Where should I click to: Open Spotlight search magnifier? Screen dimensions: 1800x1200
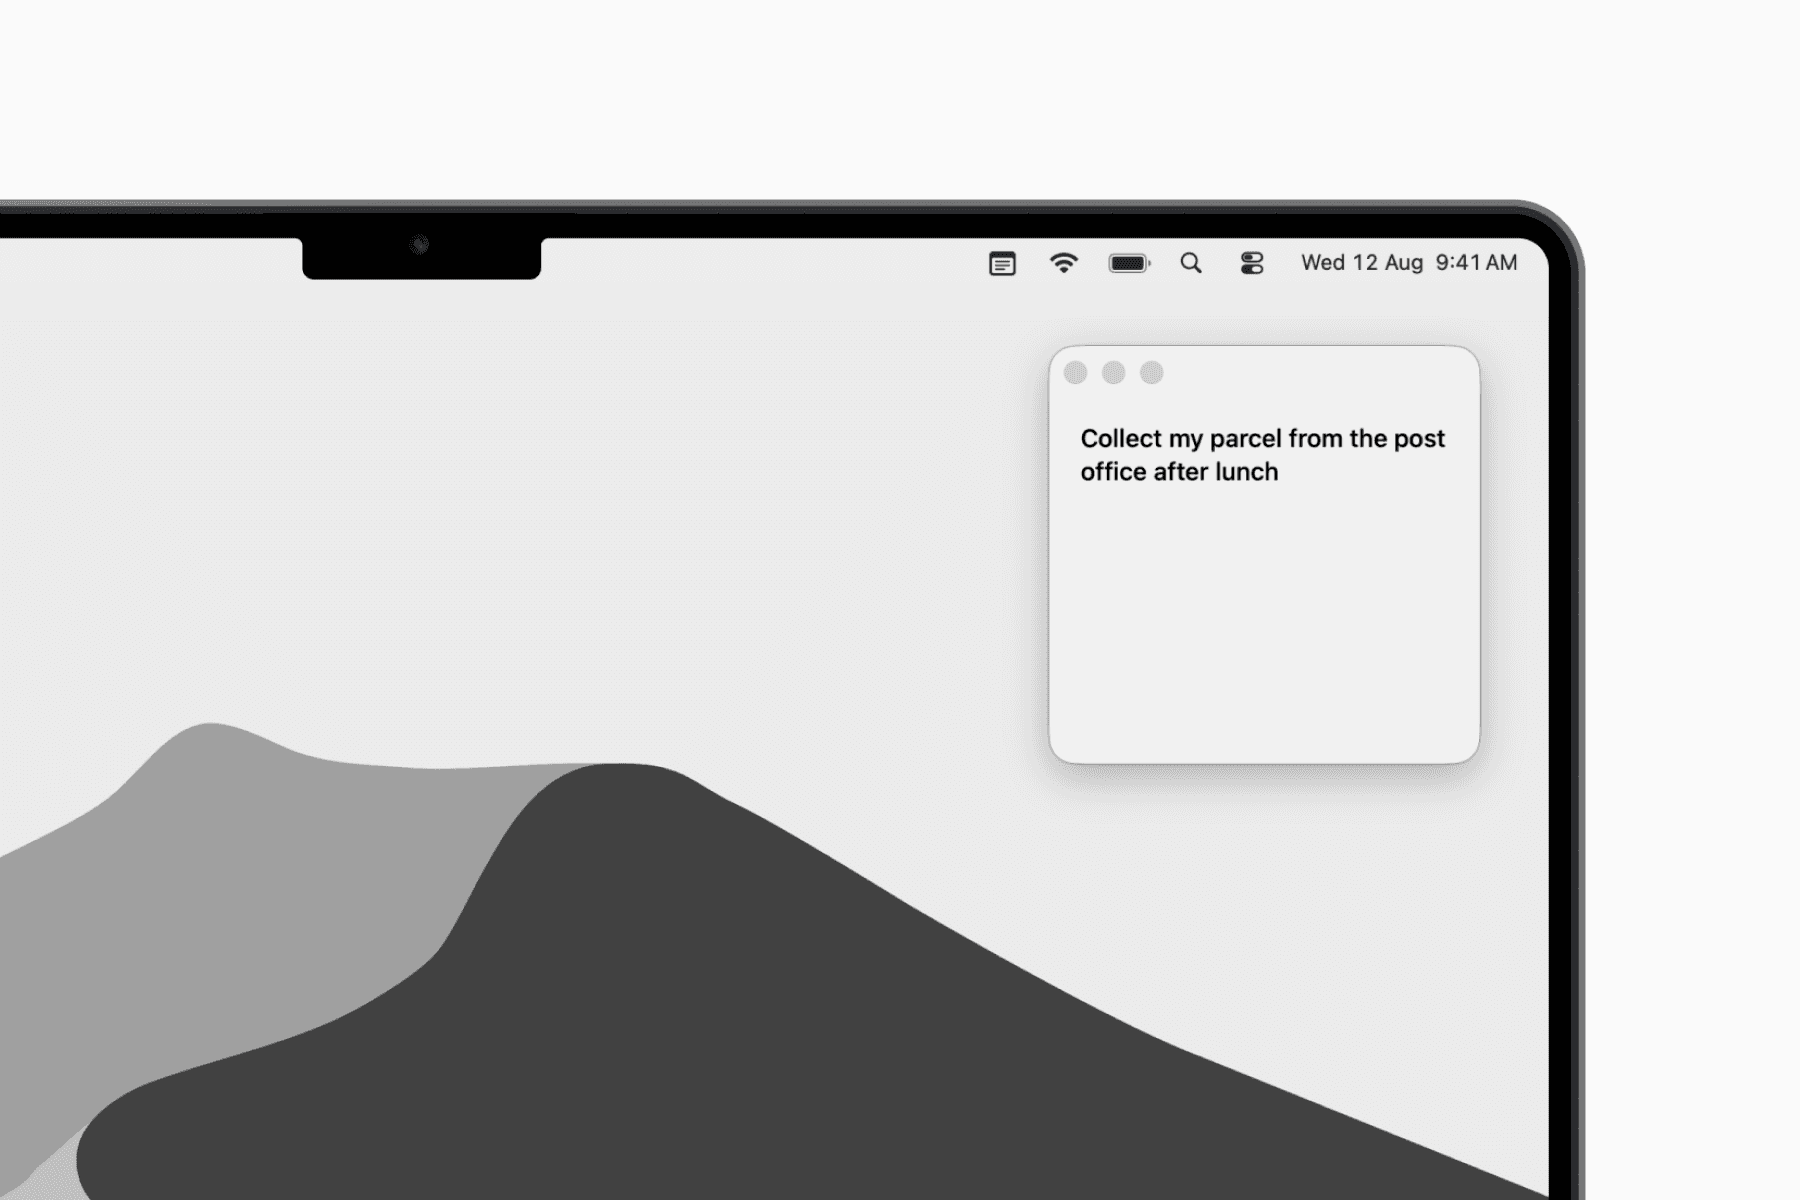pos(1191,263)
